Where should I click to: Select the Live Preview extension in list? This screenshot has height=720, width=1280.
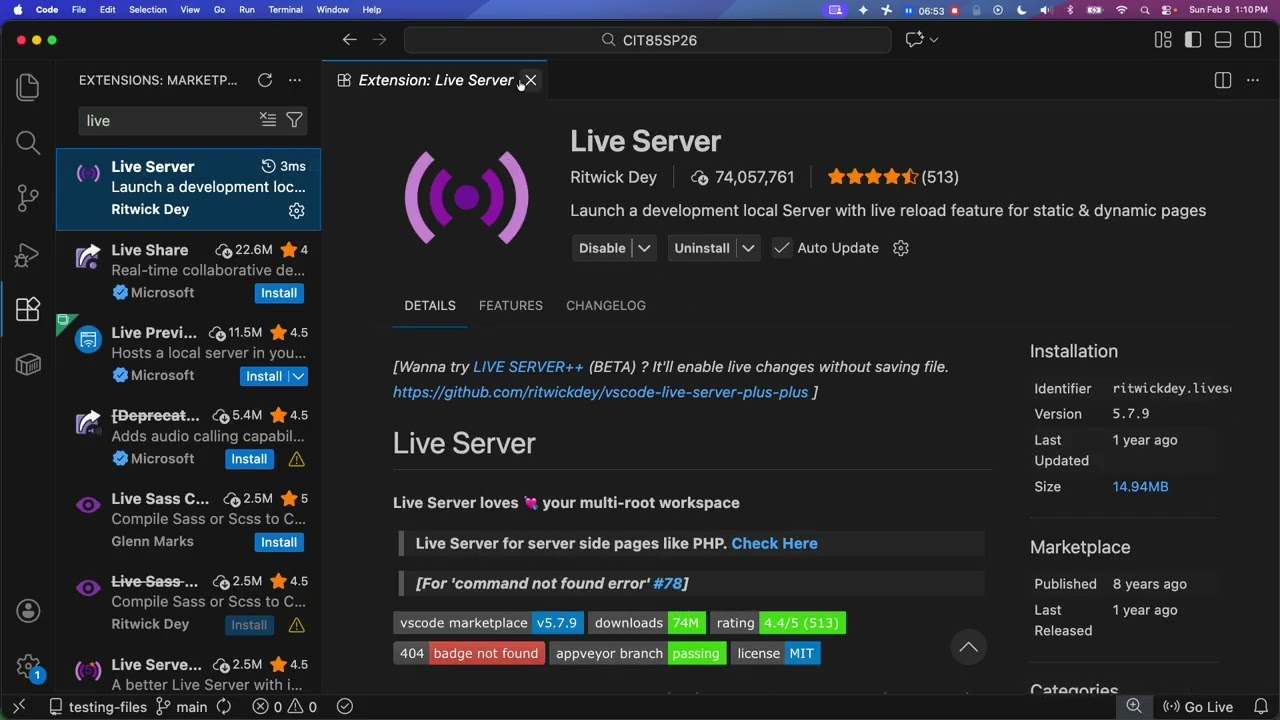coord(188,354)
